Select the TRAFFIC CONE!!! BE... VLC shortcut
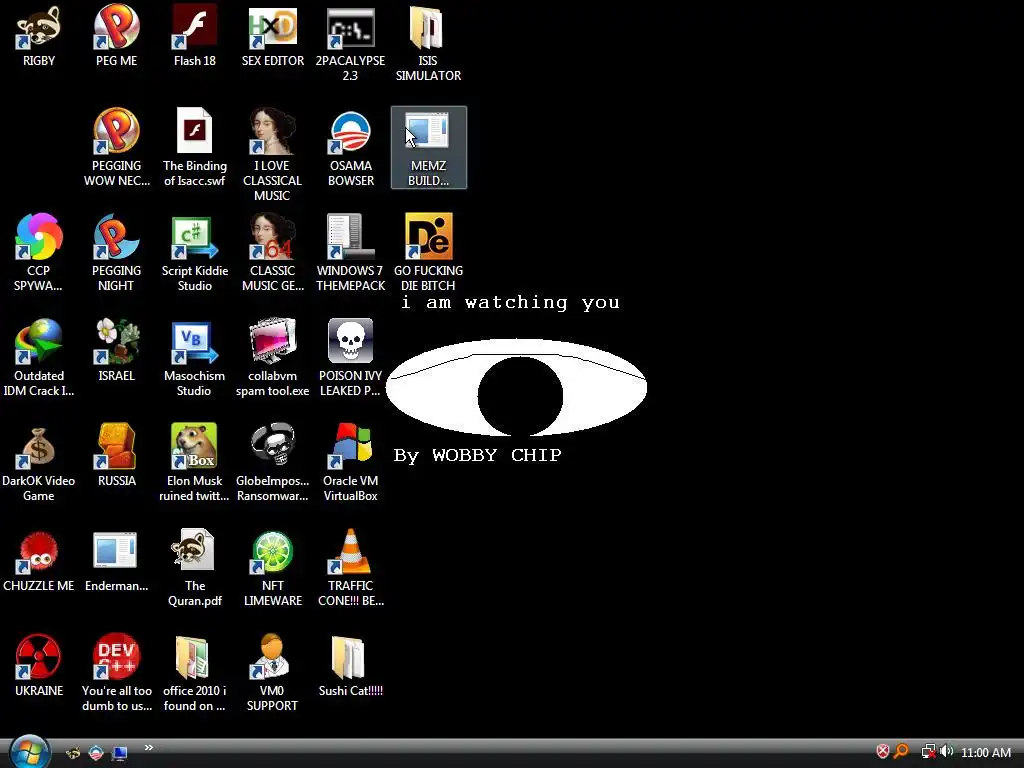1024x768 pixels. (x=350, y=568)
